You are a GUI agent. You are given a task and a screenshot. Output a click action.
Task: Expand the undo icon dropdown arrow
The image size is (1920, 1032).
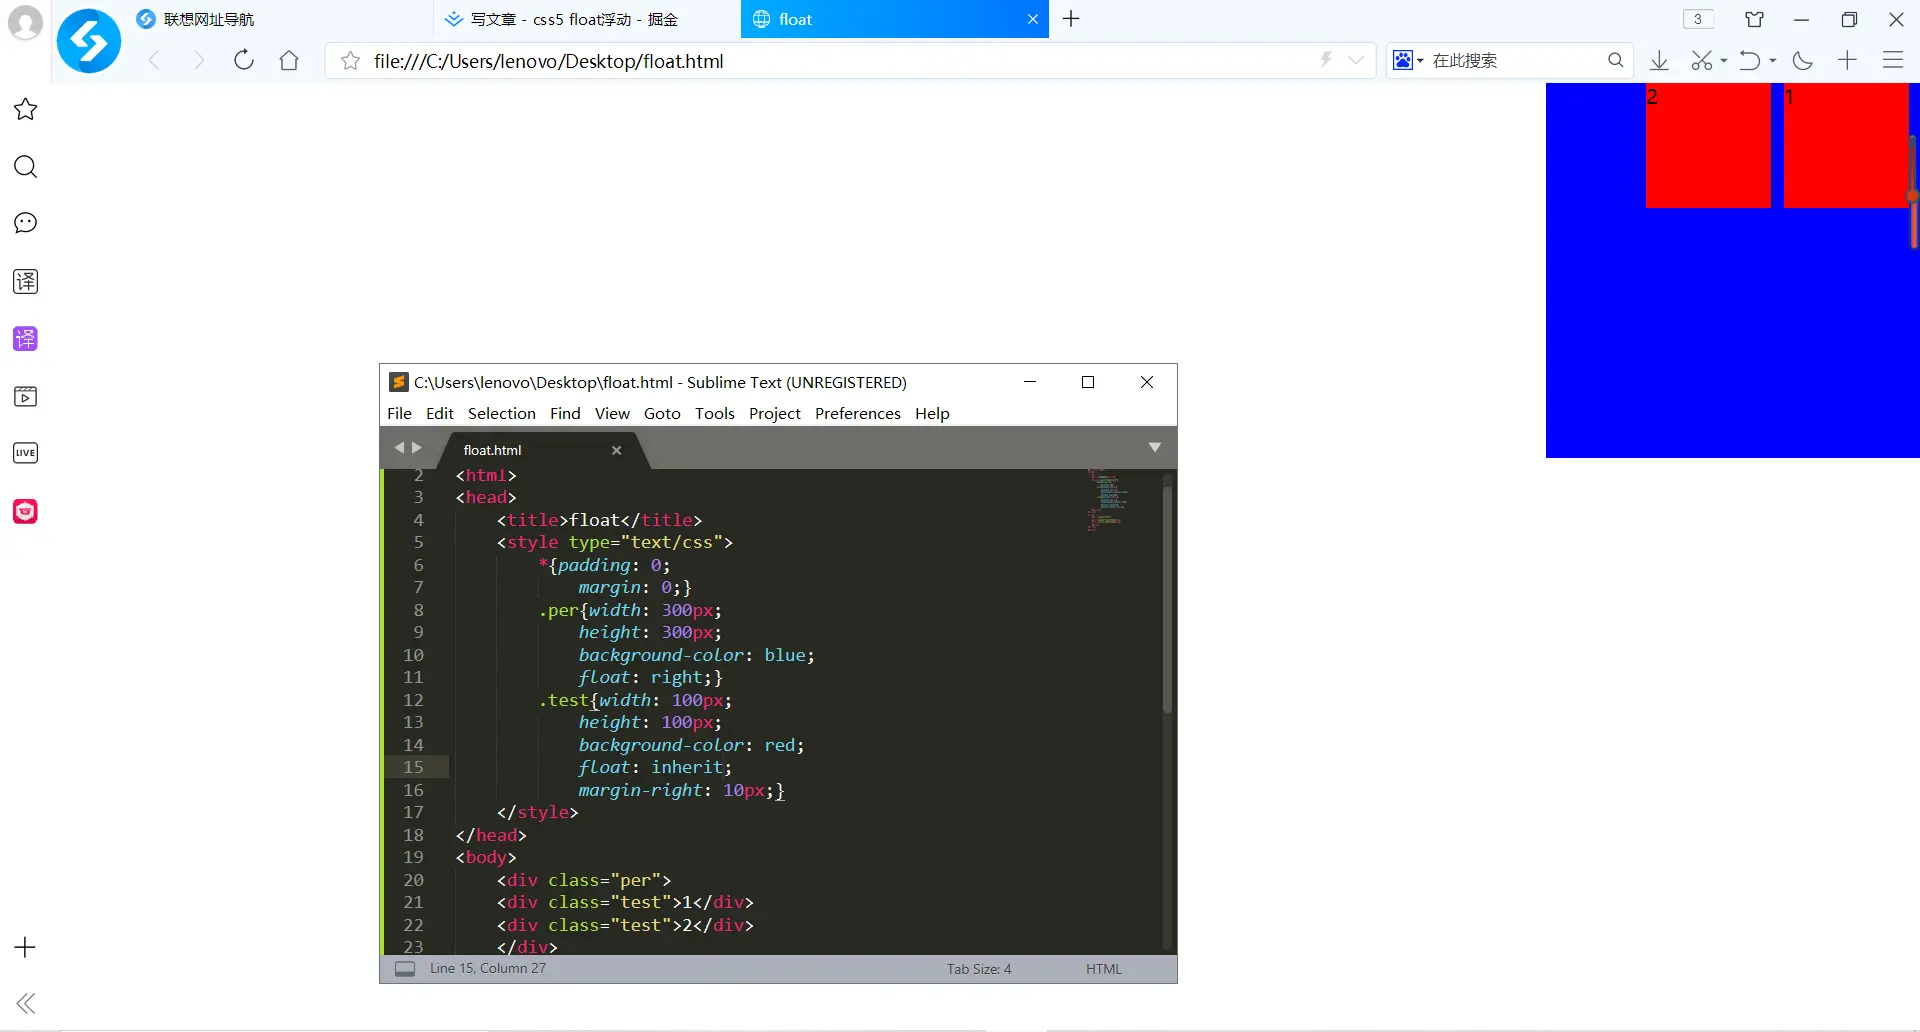click(1773, 61)
